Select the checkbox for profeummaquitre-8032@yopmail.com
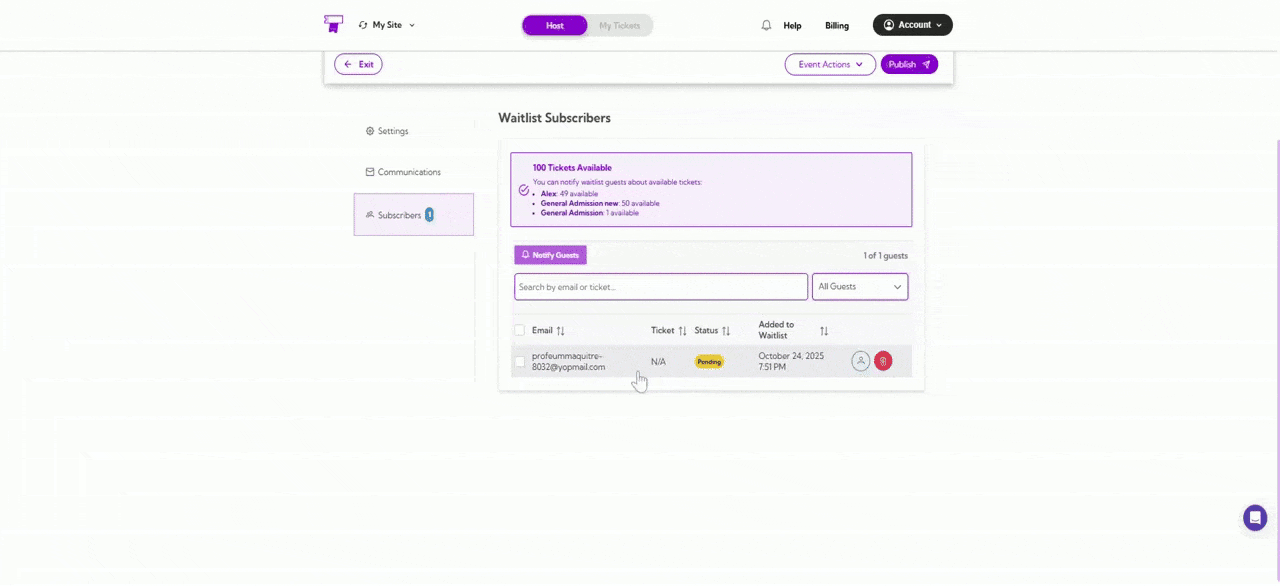The image size is (1280, 586). click(x=520, y=361)
